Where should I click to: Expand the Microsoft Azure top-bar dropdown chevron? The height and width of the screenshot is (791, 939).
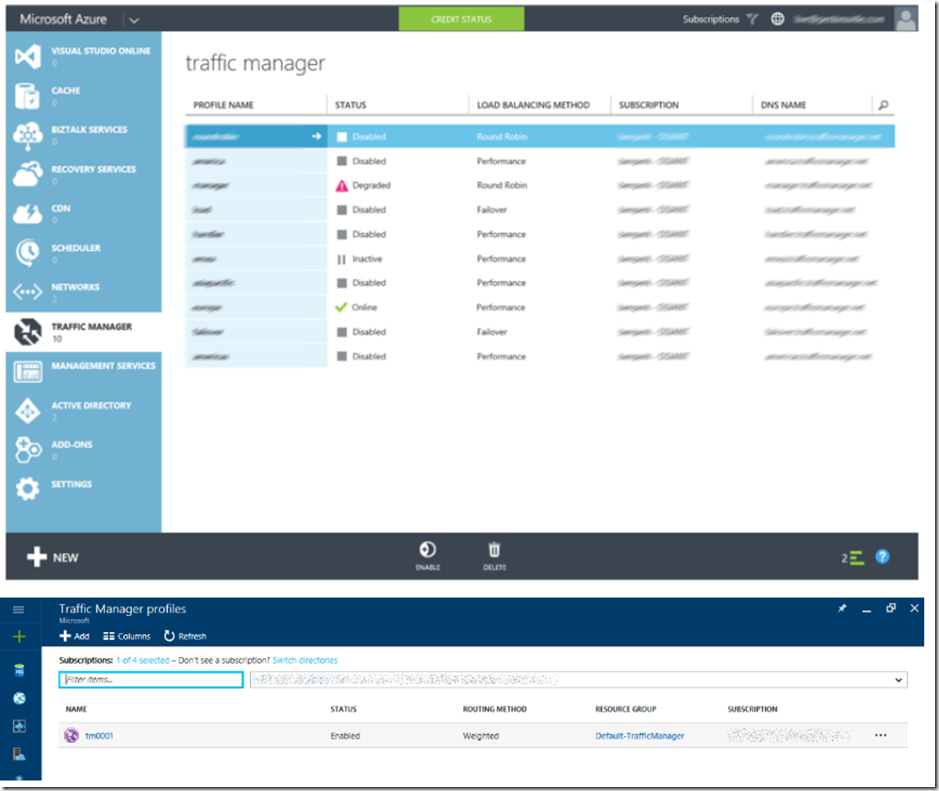point(134,20)
